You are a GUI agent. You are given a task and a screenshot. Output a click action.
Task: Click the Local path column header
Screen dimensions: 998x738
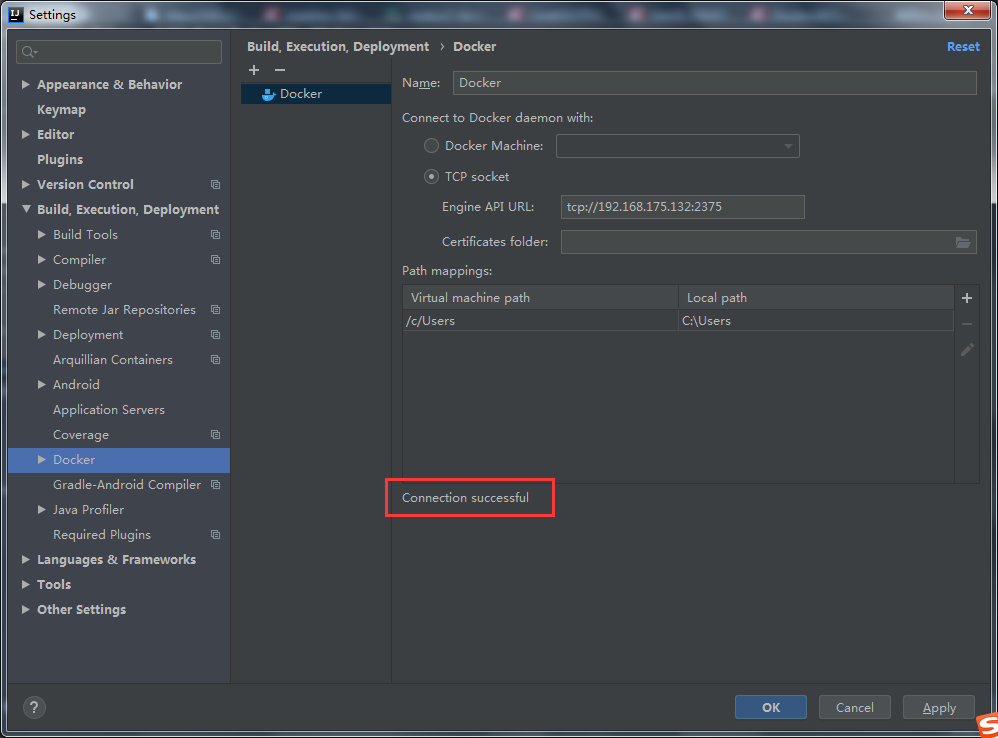click(816, 298)
